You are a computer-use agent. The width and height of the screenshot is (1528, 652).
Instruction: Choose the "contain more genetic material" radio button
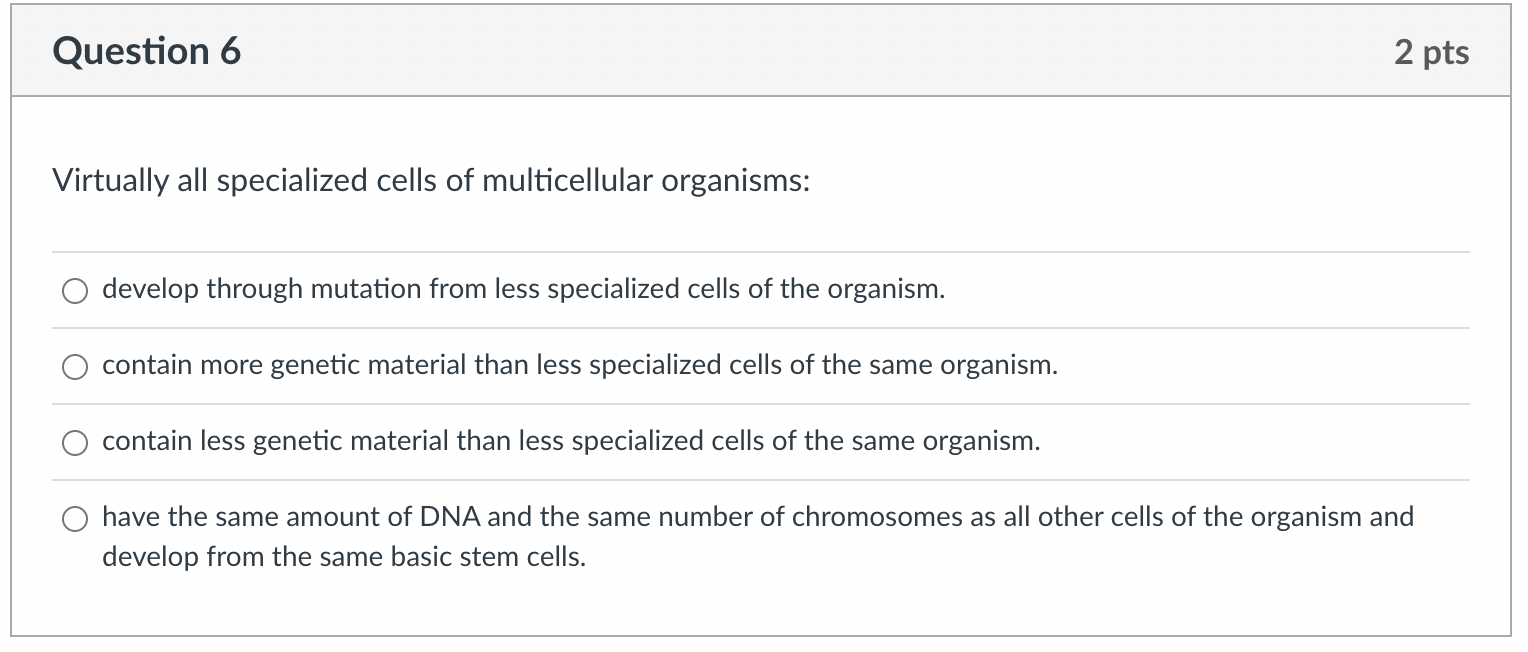(x=75, y=367)
